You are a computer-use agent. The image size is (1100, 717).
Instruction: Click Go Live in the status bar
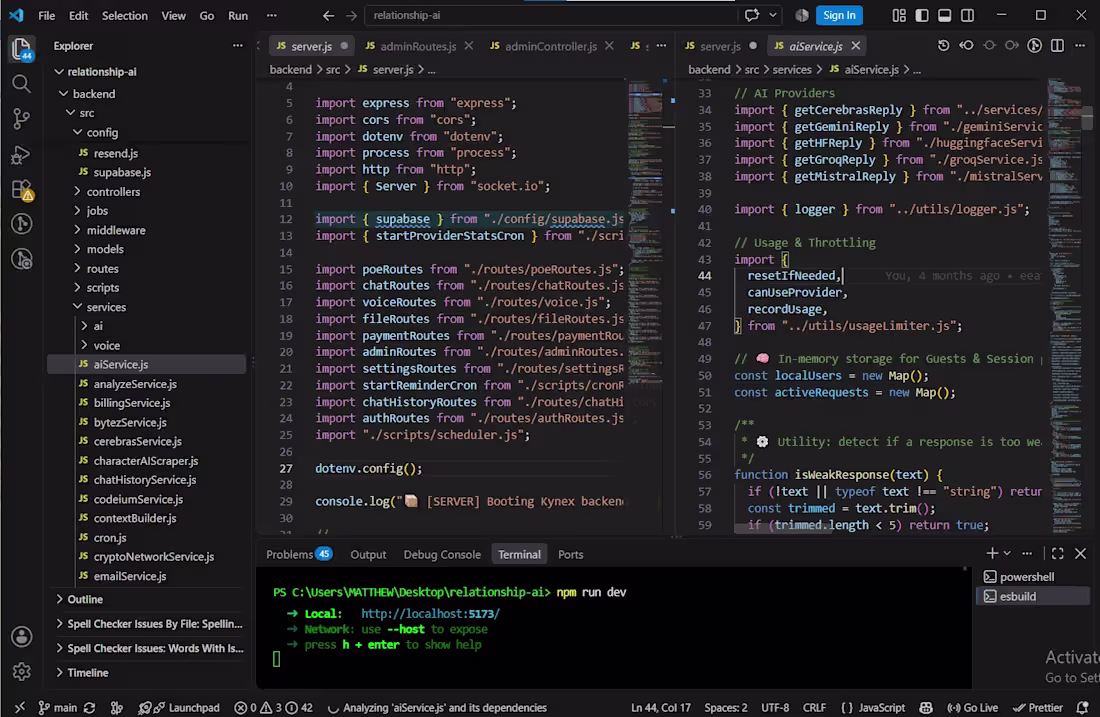tap(972, 707)
